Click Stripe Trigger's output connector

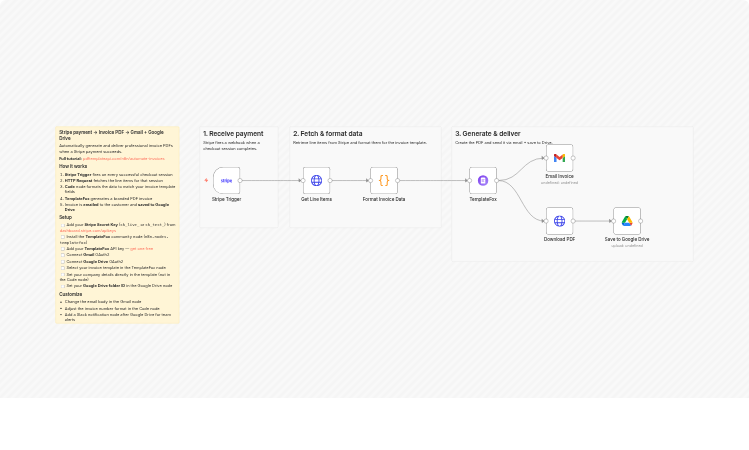240,181
